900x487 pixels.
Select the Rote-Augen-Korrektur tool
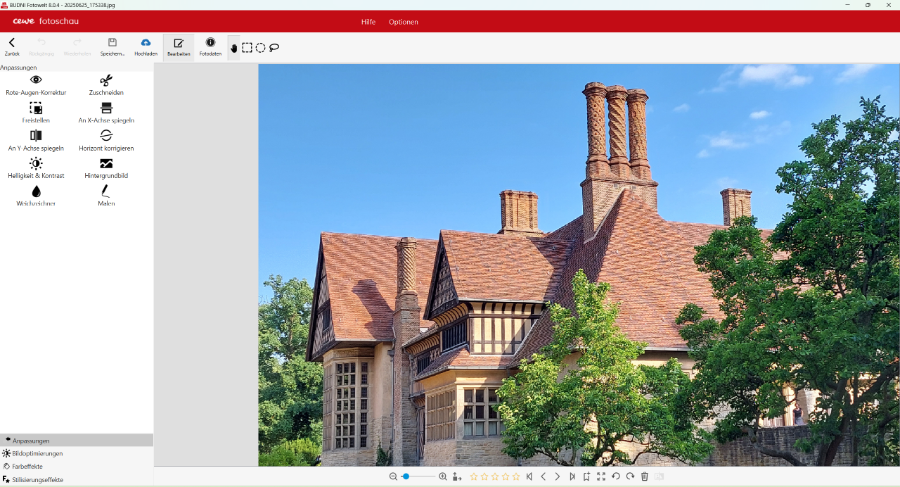pos(36,84)
